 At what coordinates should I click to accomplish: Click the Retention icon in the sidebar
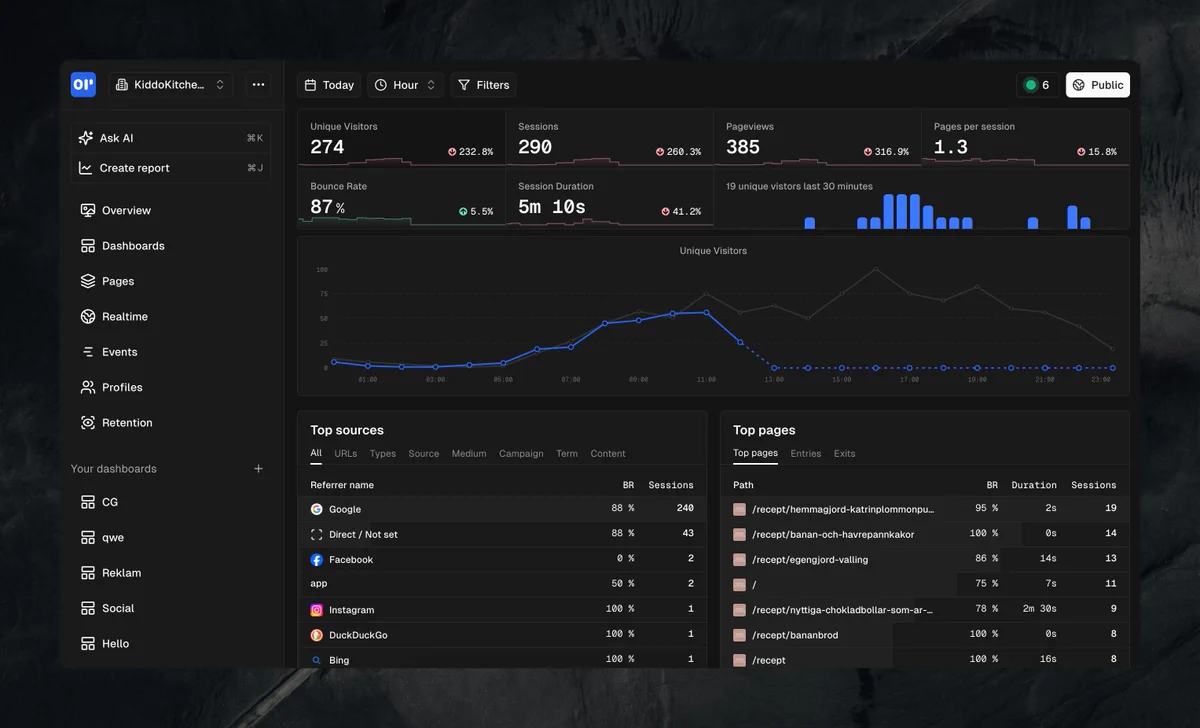[88, 423]
